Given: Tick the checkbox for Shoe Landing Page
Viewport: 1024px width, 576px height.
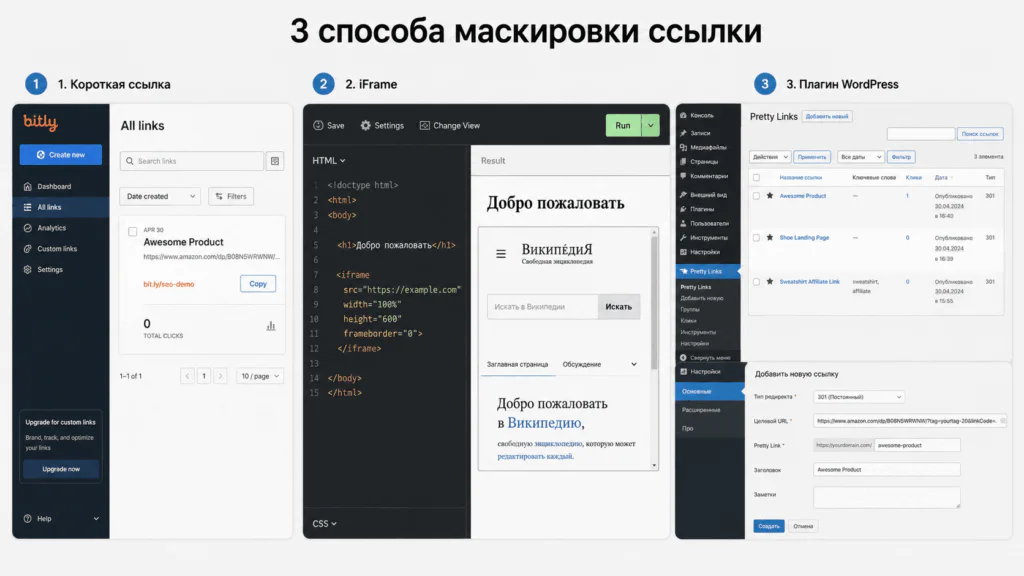Looking at the screenshot, I should (x=756, y=238).
